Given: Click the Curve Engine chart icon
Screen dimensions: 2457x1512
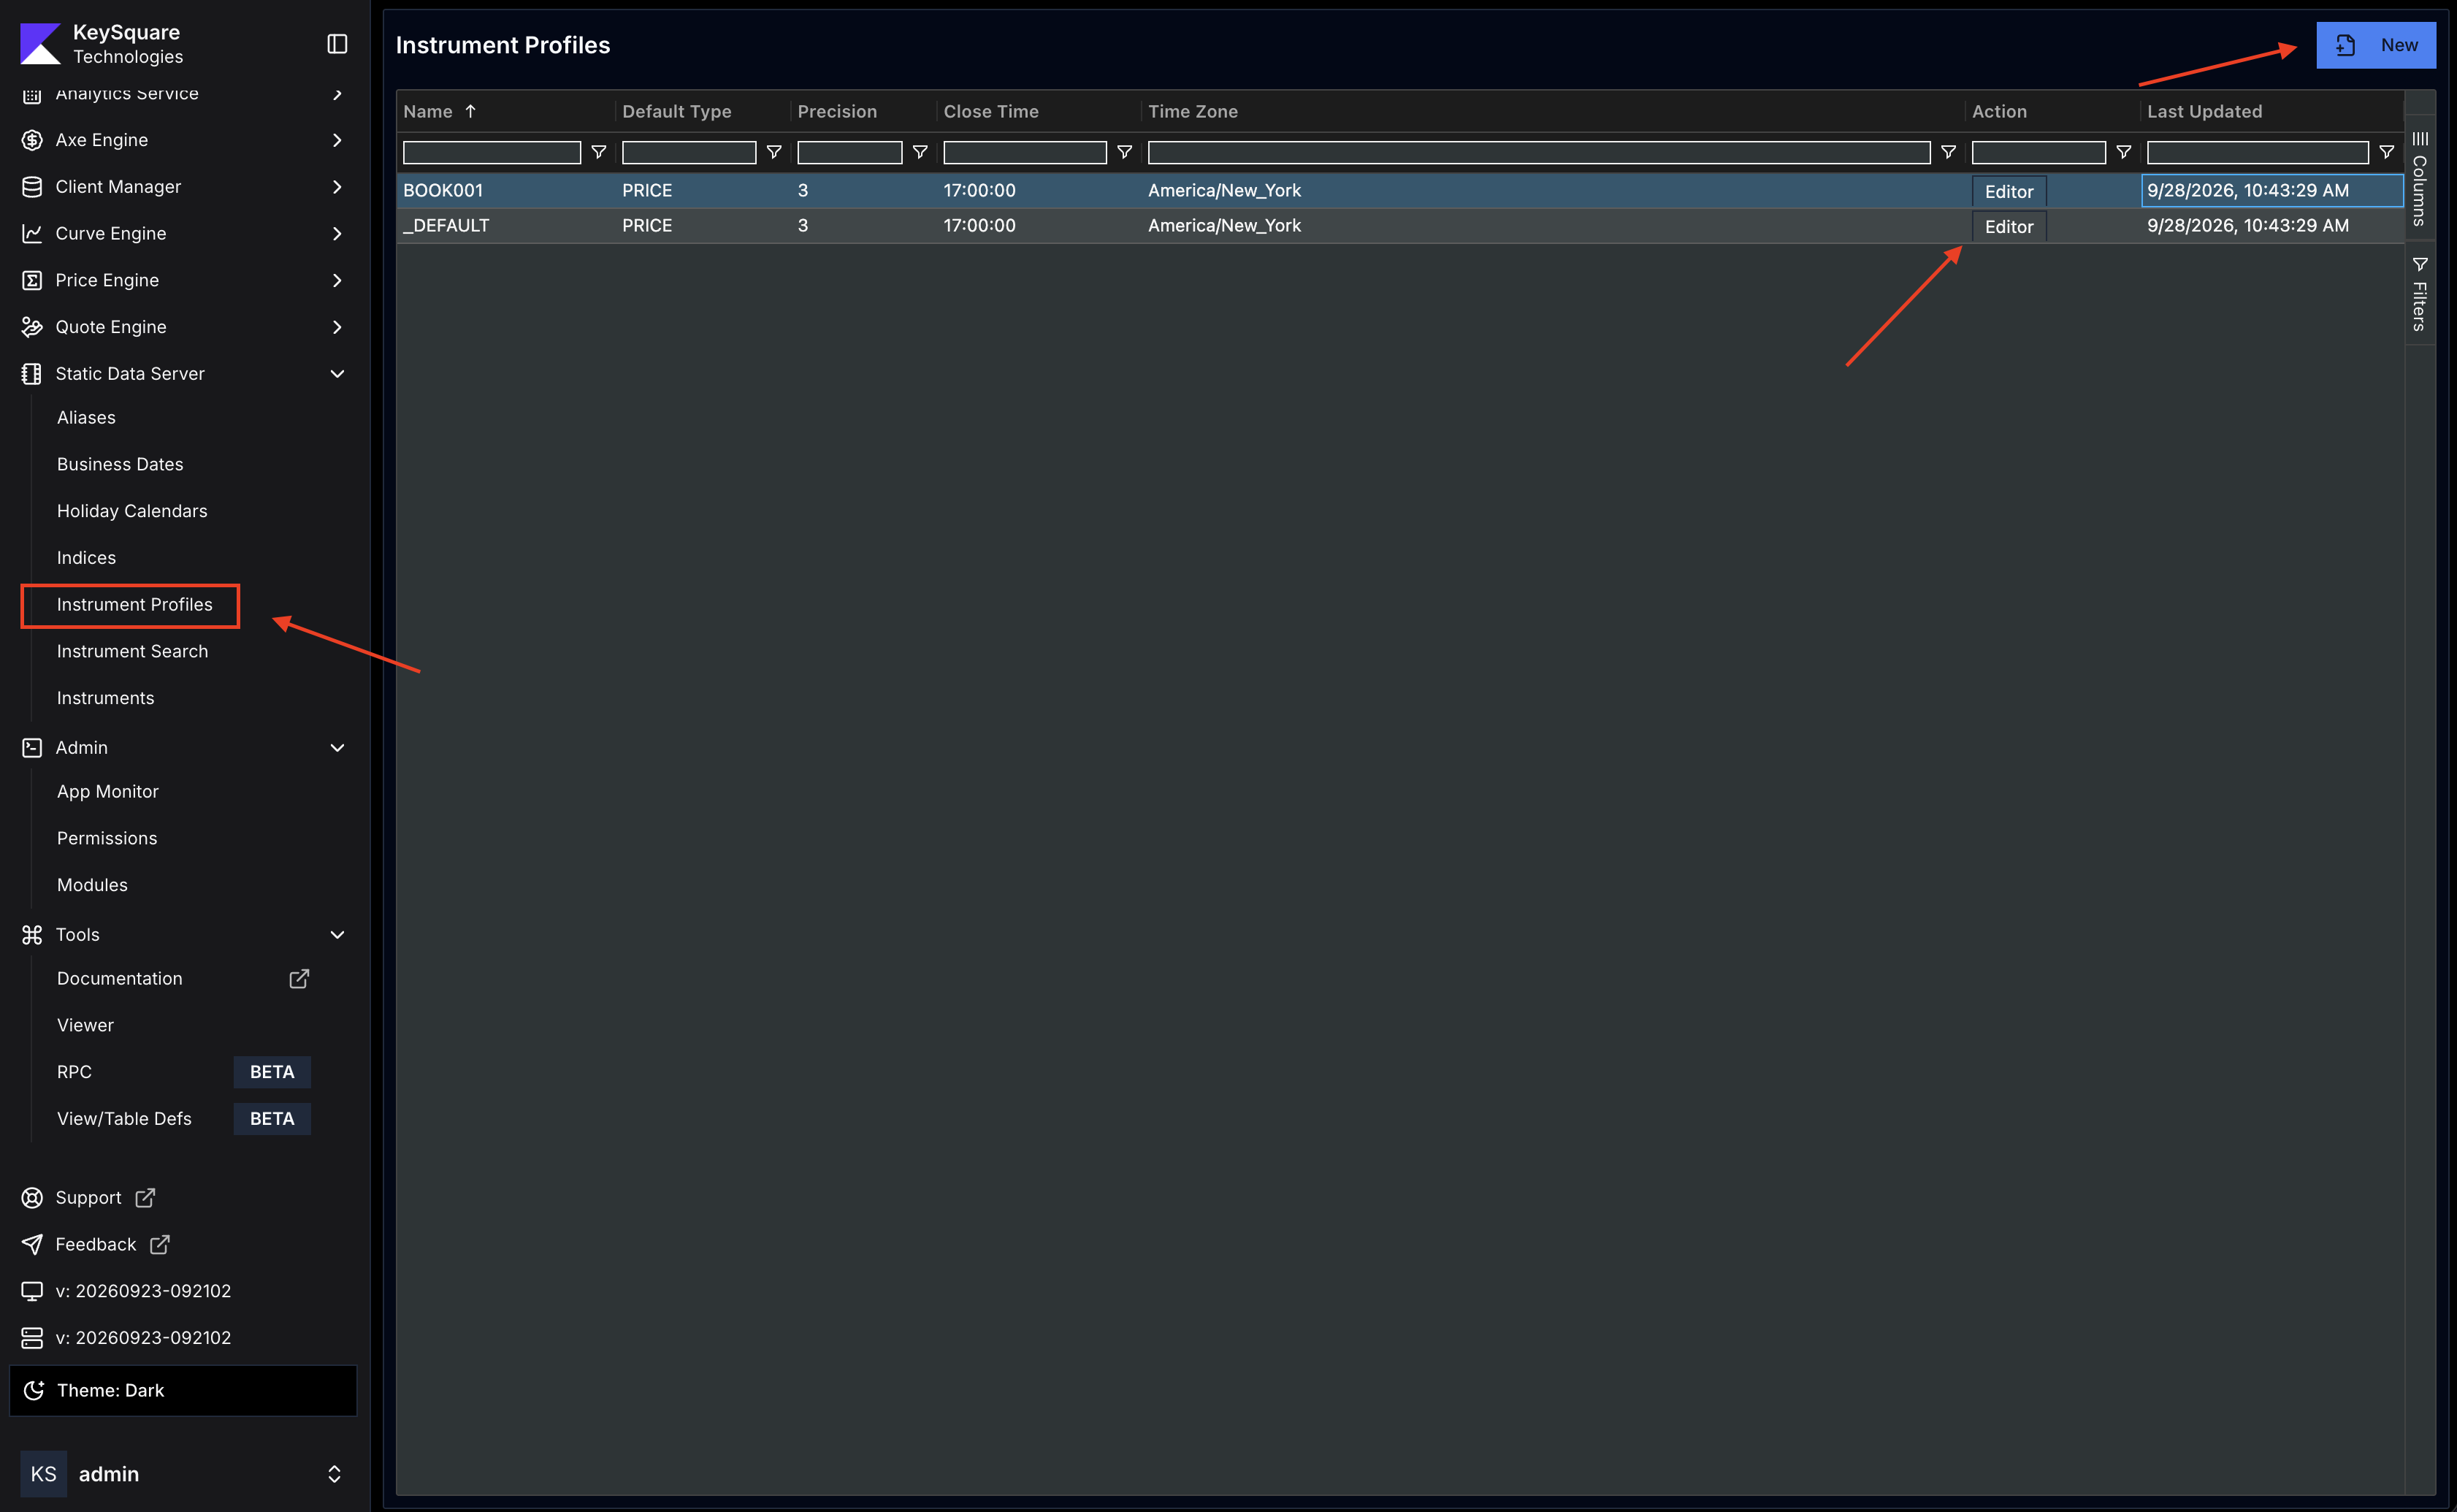Looking at the screenshot, I should (x=32, y=233).
